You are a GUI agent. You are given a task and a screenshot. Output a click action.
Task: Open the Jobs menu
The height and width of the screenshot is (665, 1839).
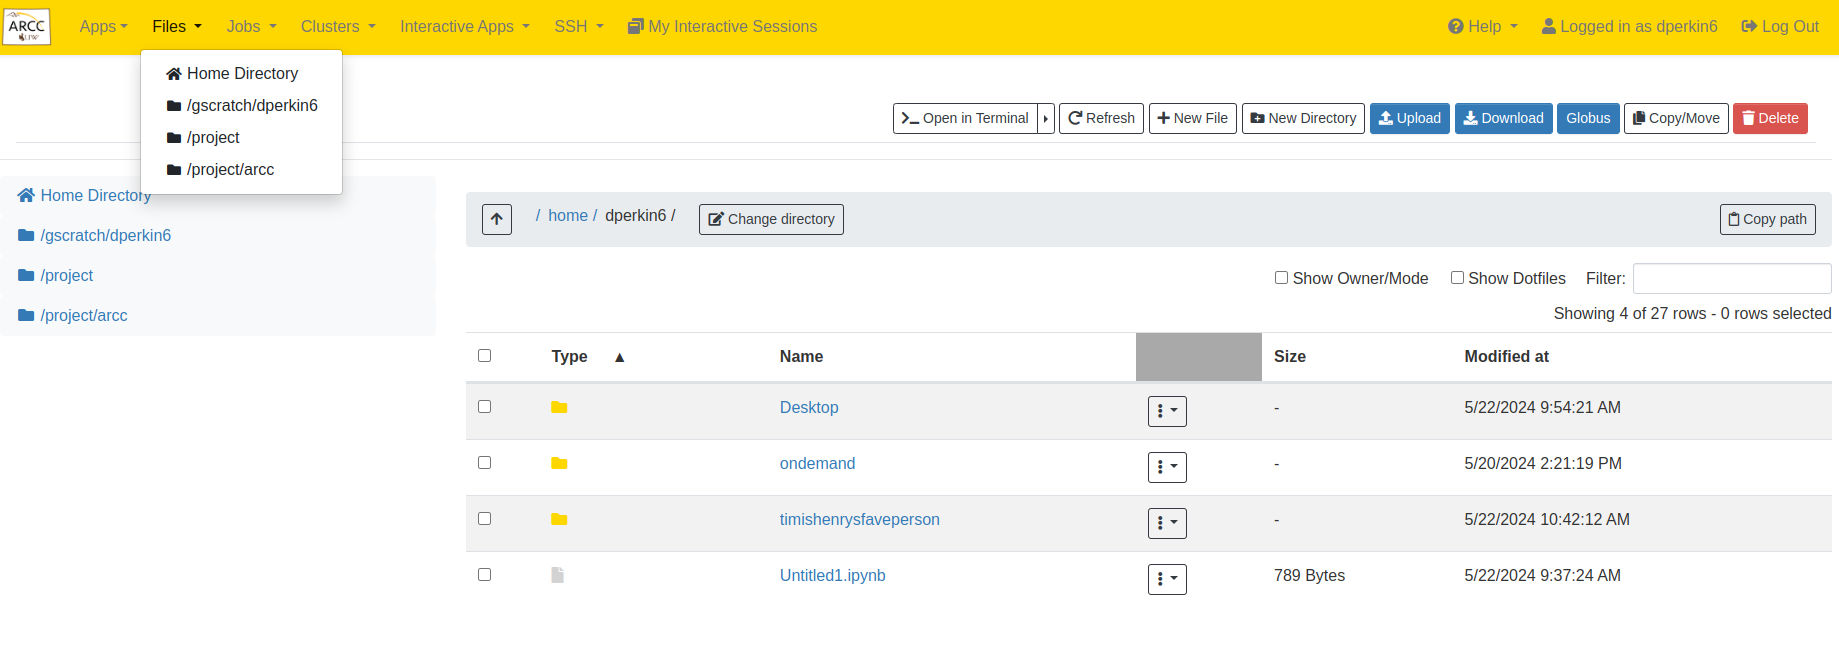click(251, 27)
